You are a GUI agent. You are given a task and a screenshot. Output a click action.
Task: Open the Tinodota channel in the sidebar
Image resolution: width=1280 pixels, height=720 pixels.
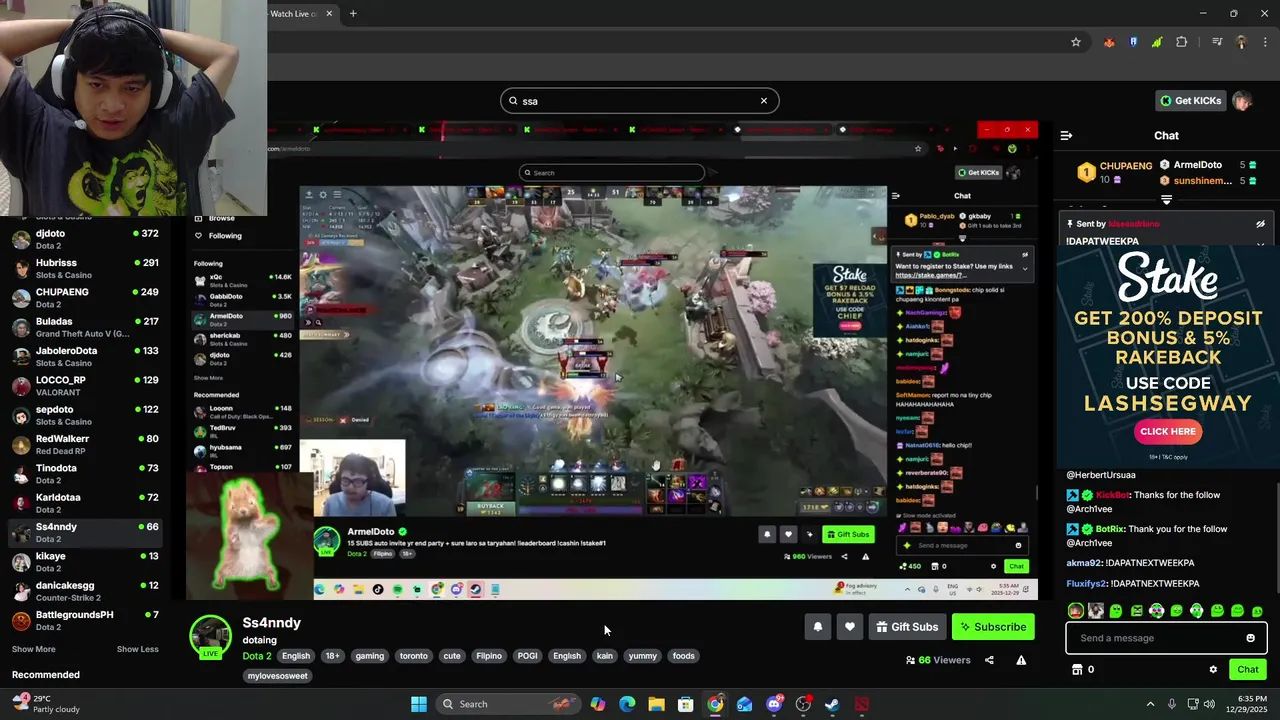coord(84,474)
